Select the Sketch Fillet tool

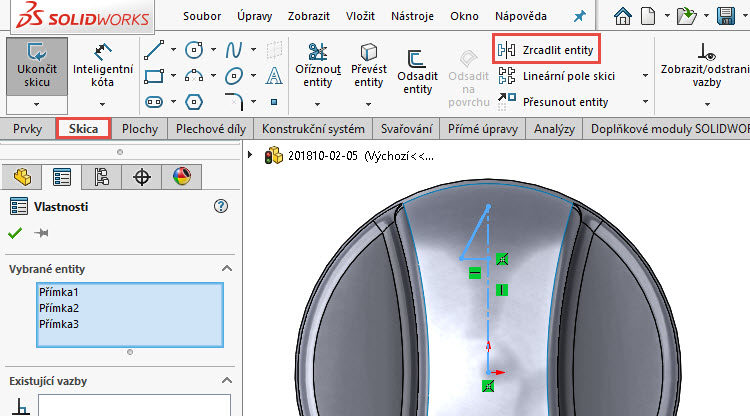[x=234, y=102]
